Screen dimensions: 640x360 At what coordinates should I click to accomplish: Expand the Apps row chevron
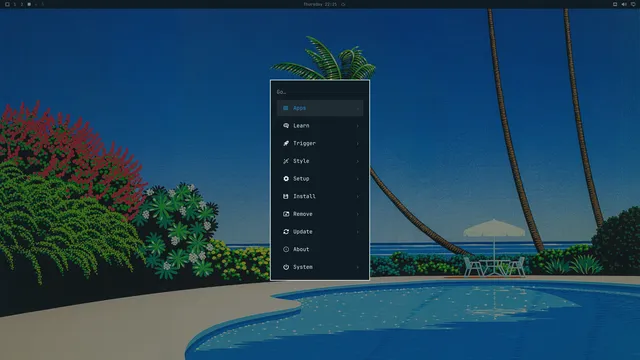[358, 108]
